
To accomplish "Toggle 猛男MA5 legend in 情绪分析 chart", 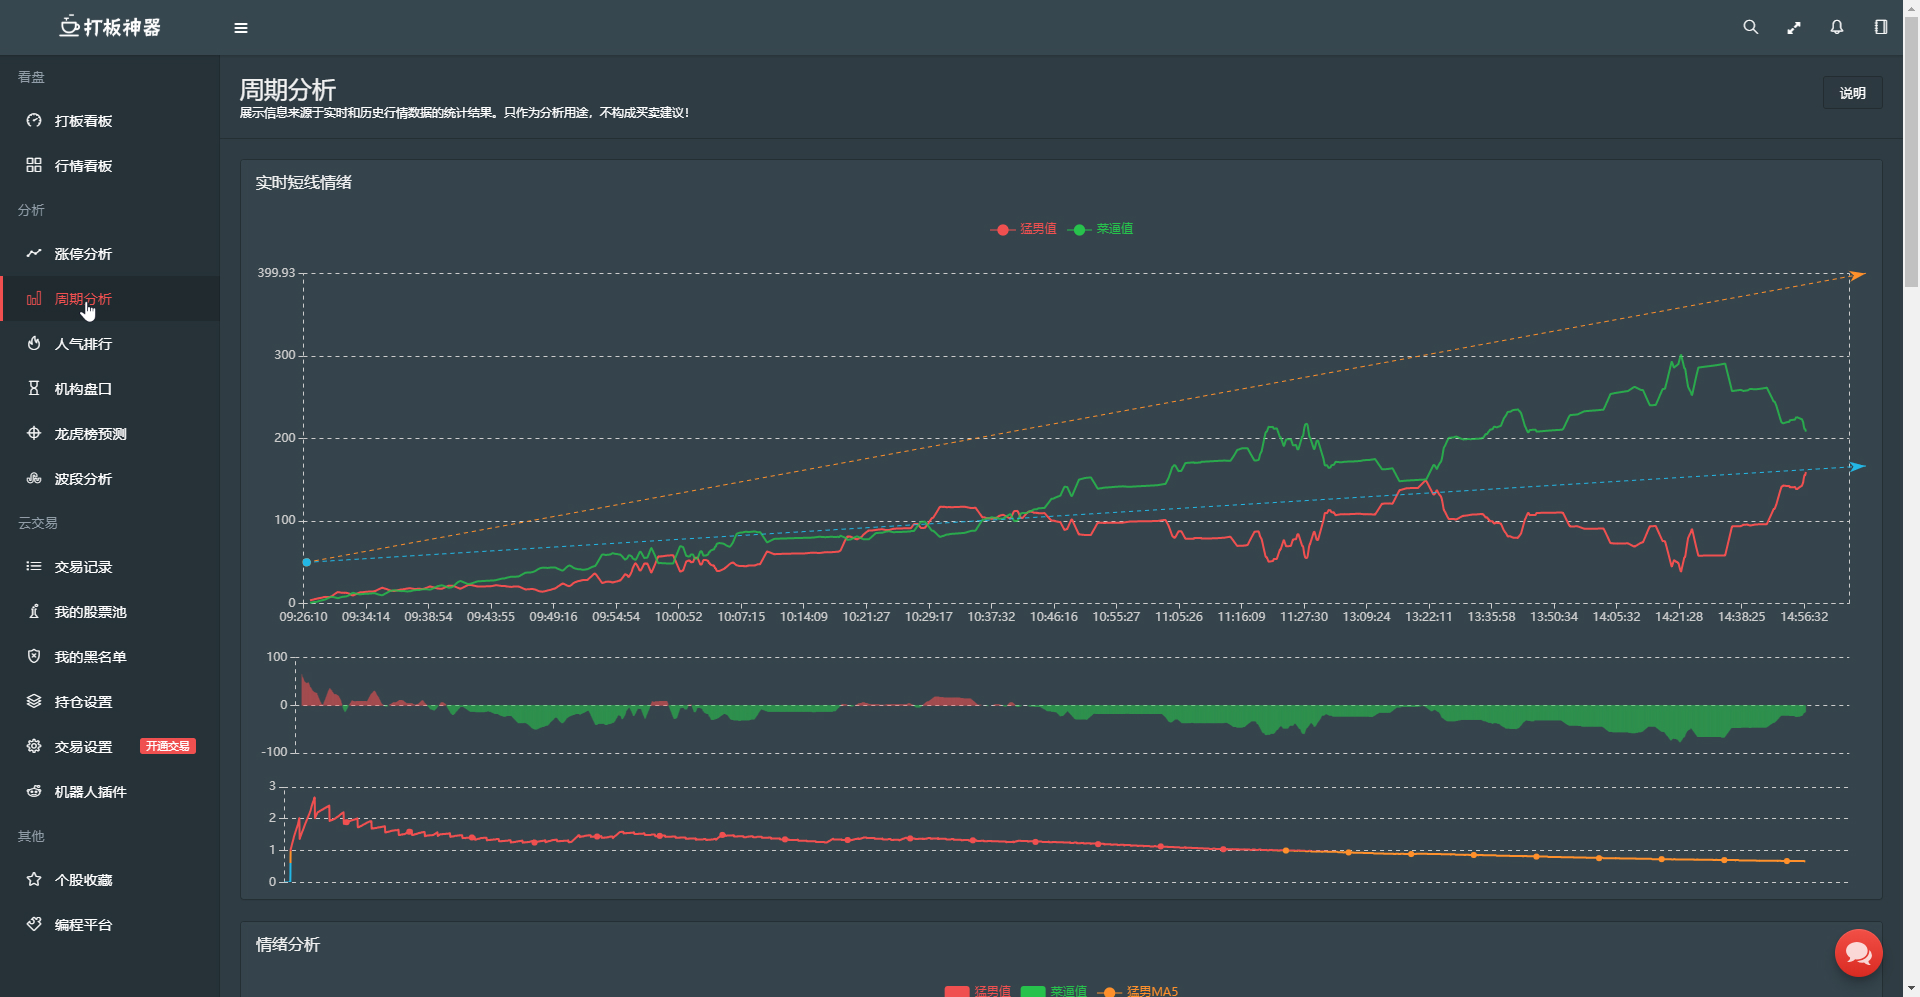I will click(x=1138, y=991).
